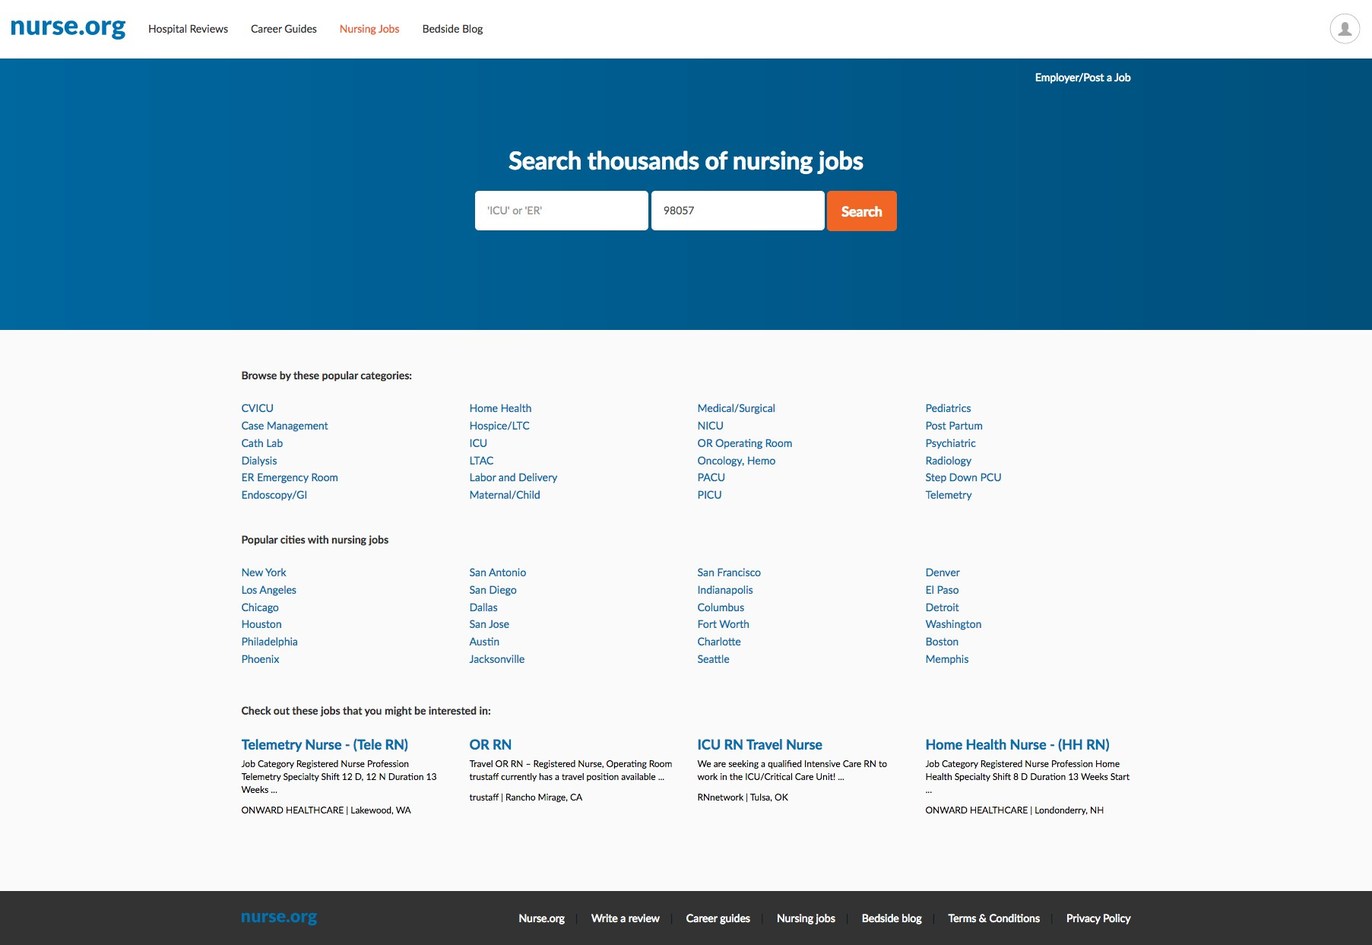Open the ER Emergency Room category
1372x945 pixels.
click(x=289, y=477)
